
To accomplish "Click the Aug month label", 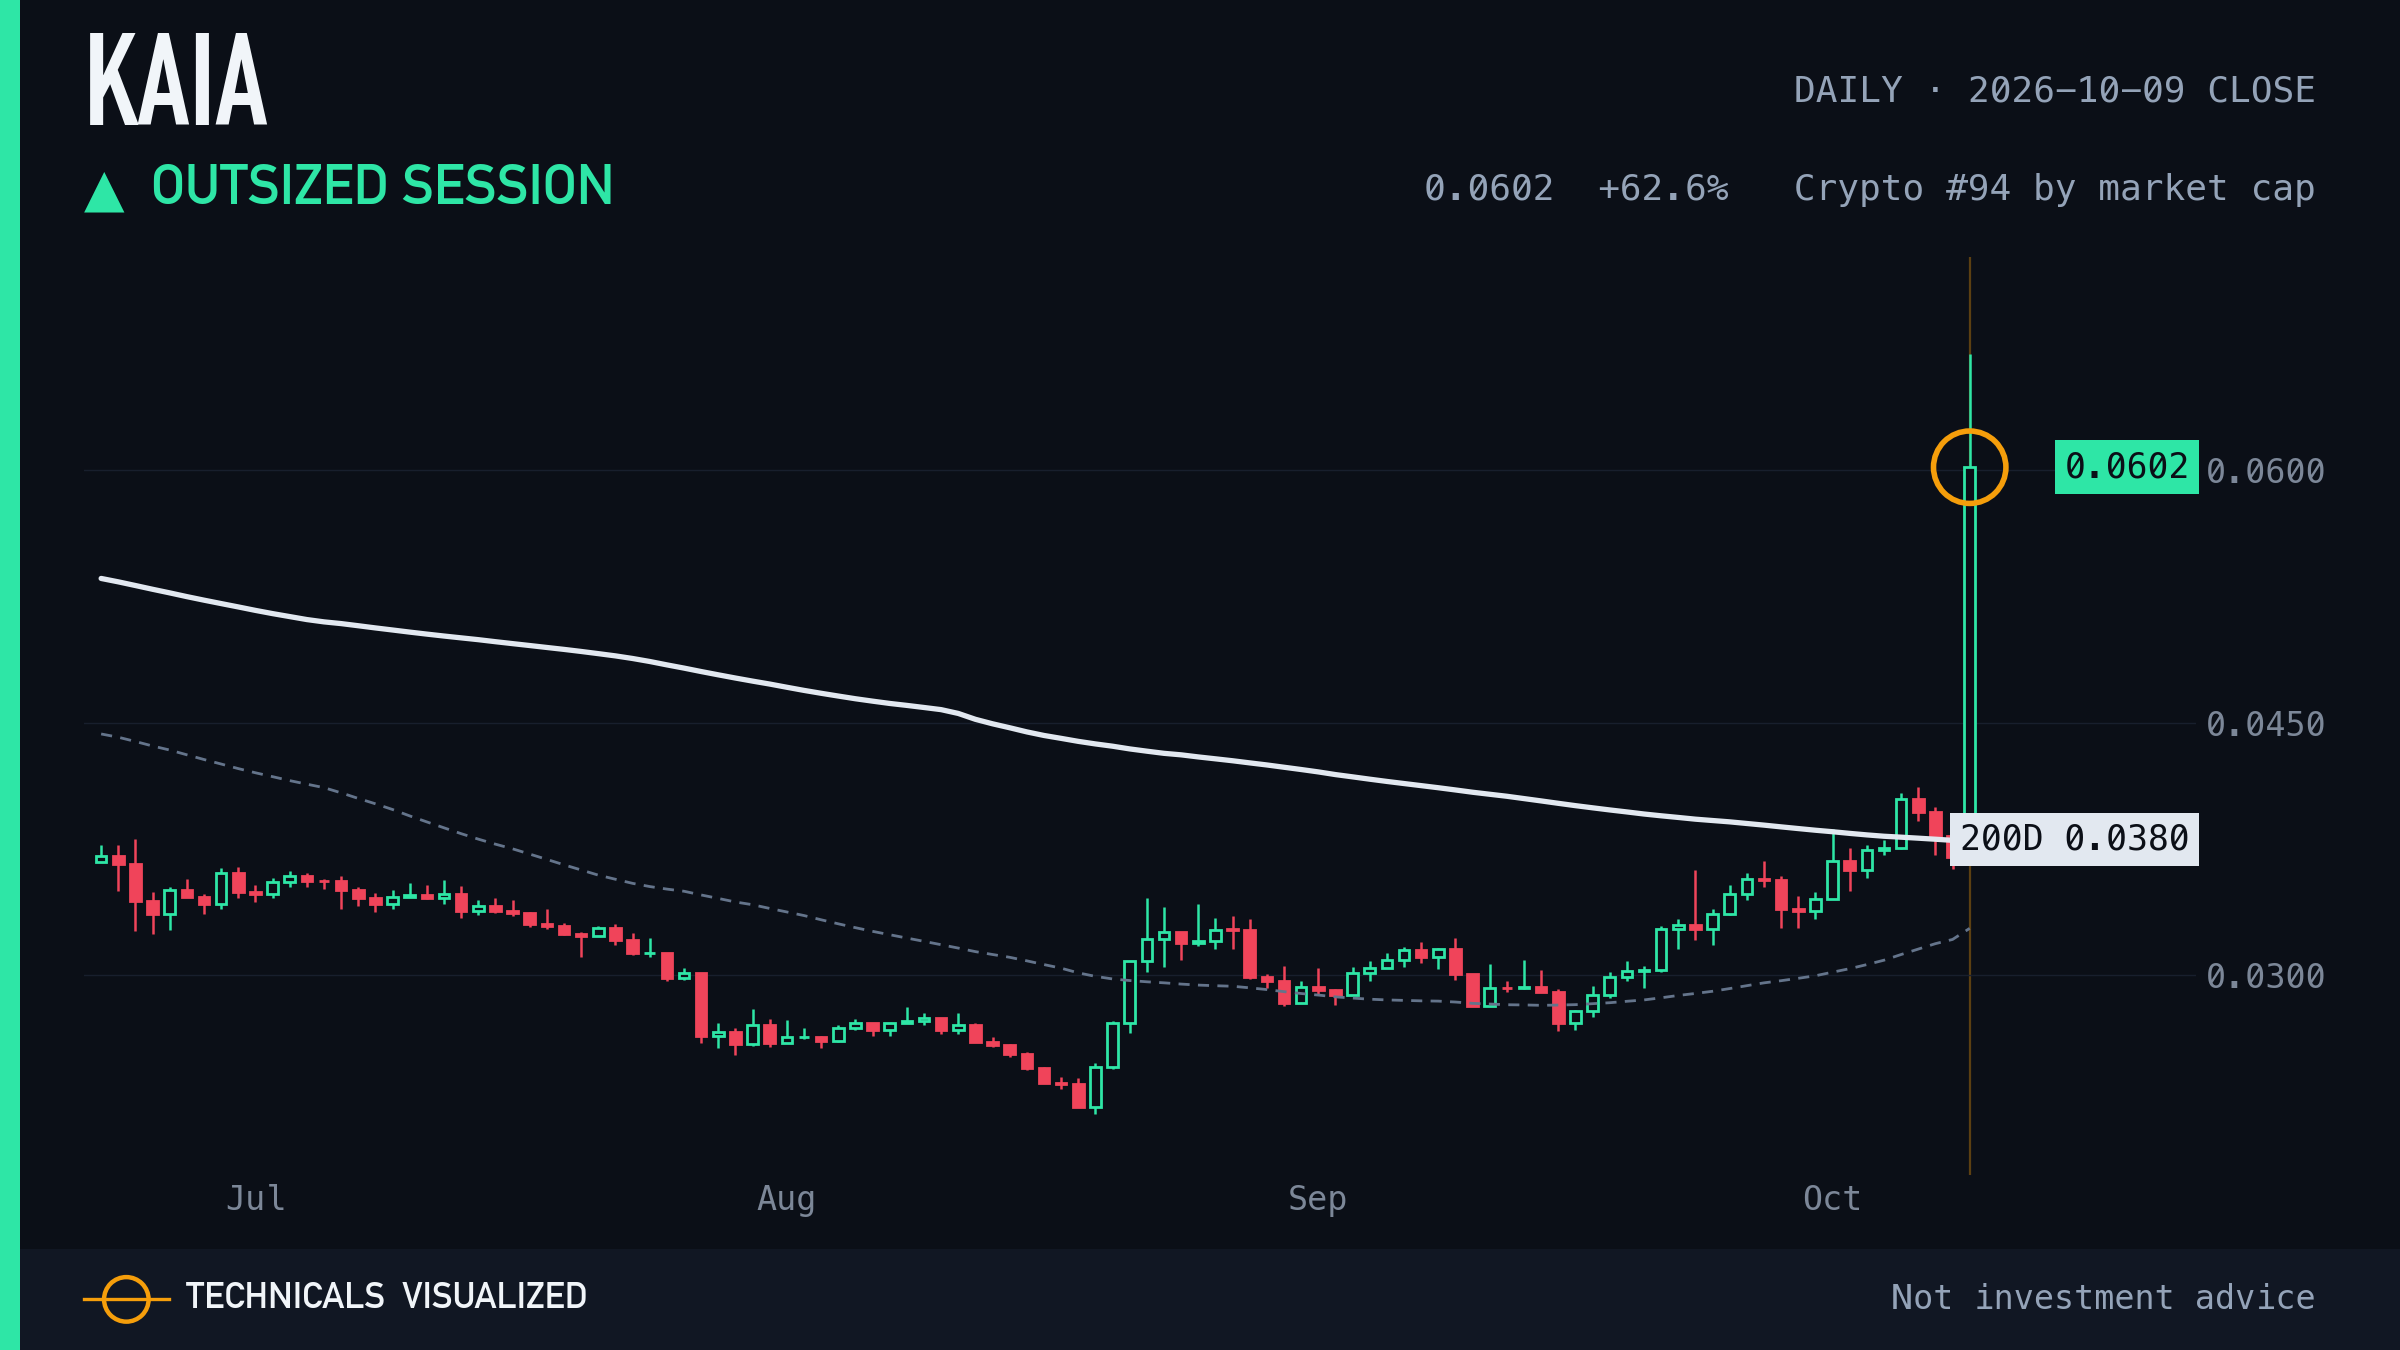I will [786, 1198].
